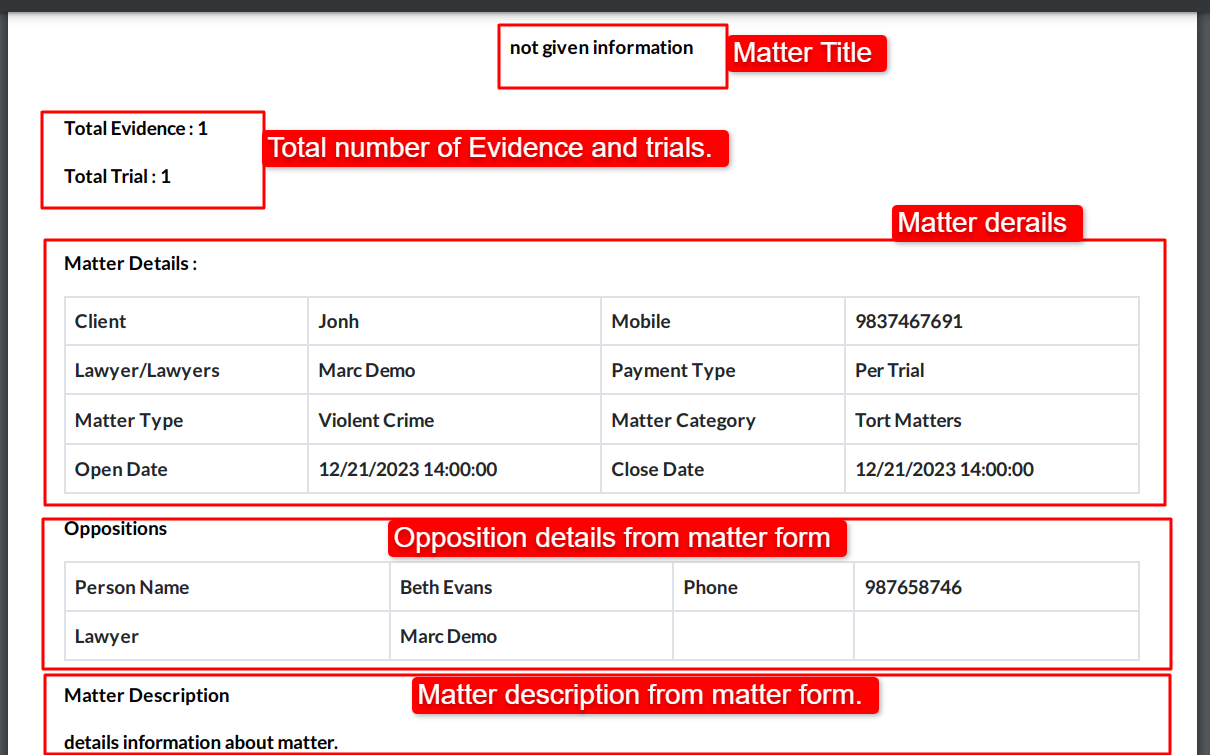Screen dimensions: 1210x755
Task: Select the 'Total Evidence : 1' line
Action: [x=136, y=128]
